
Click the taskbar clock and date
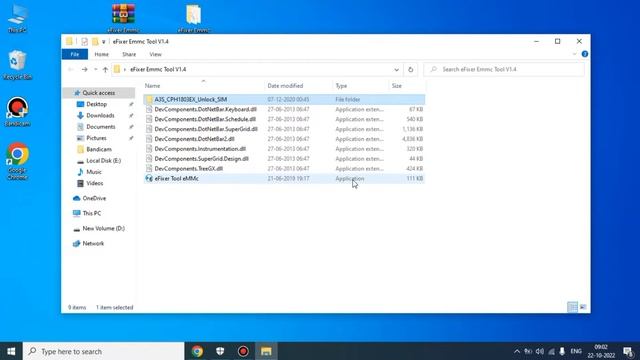601,351
